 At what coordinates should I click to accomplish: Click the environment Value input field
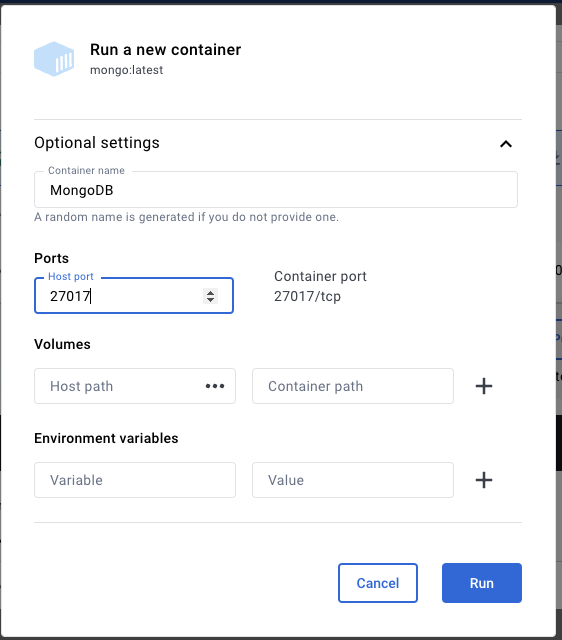pyautogui.click(x=353, y=480)
